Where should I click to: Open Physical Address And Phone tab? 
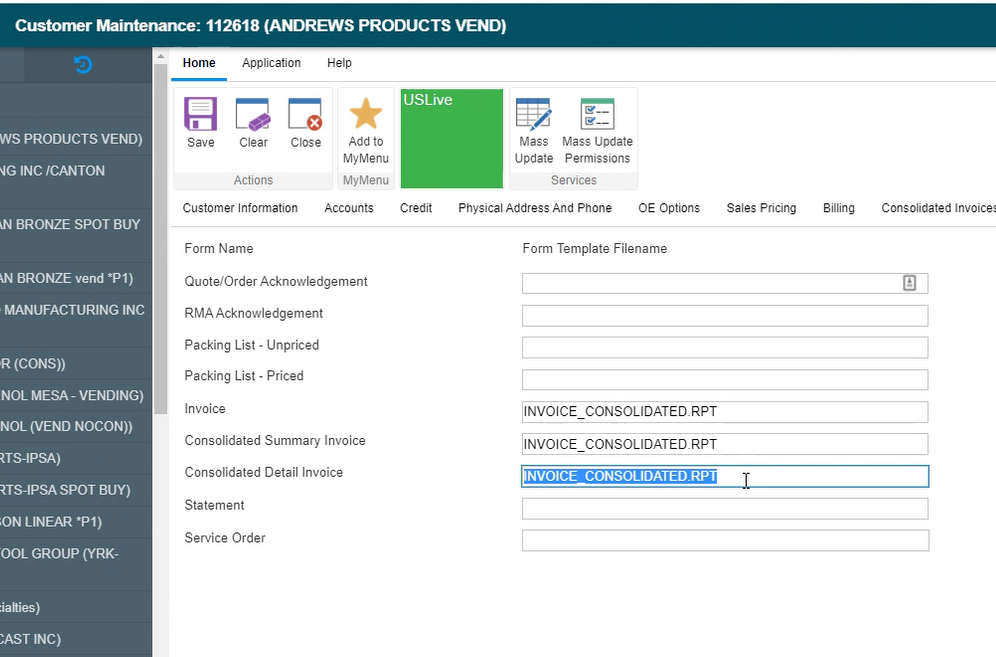(535, 208)
